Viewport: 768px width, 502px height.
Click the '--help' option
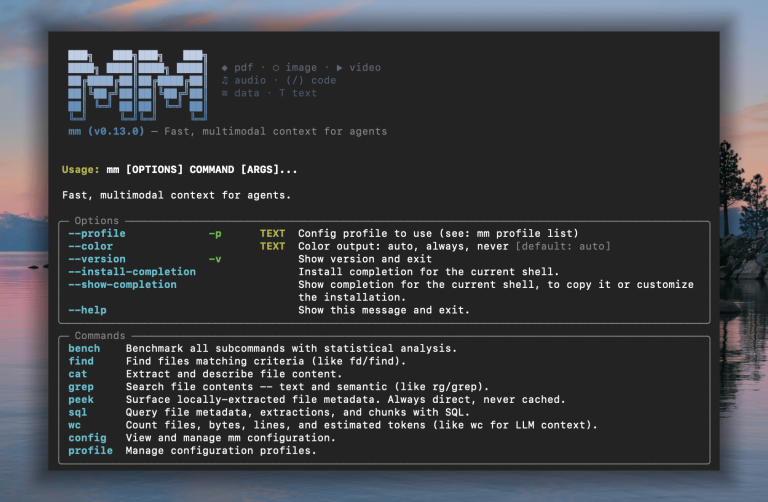(87, 310)
